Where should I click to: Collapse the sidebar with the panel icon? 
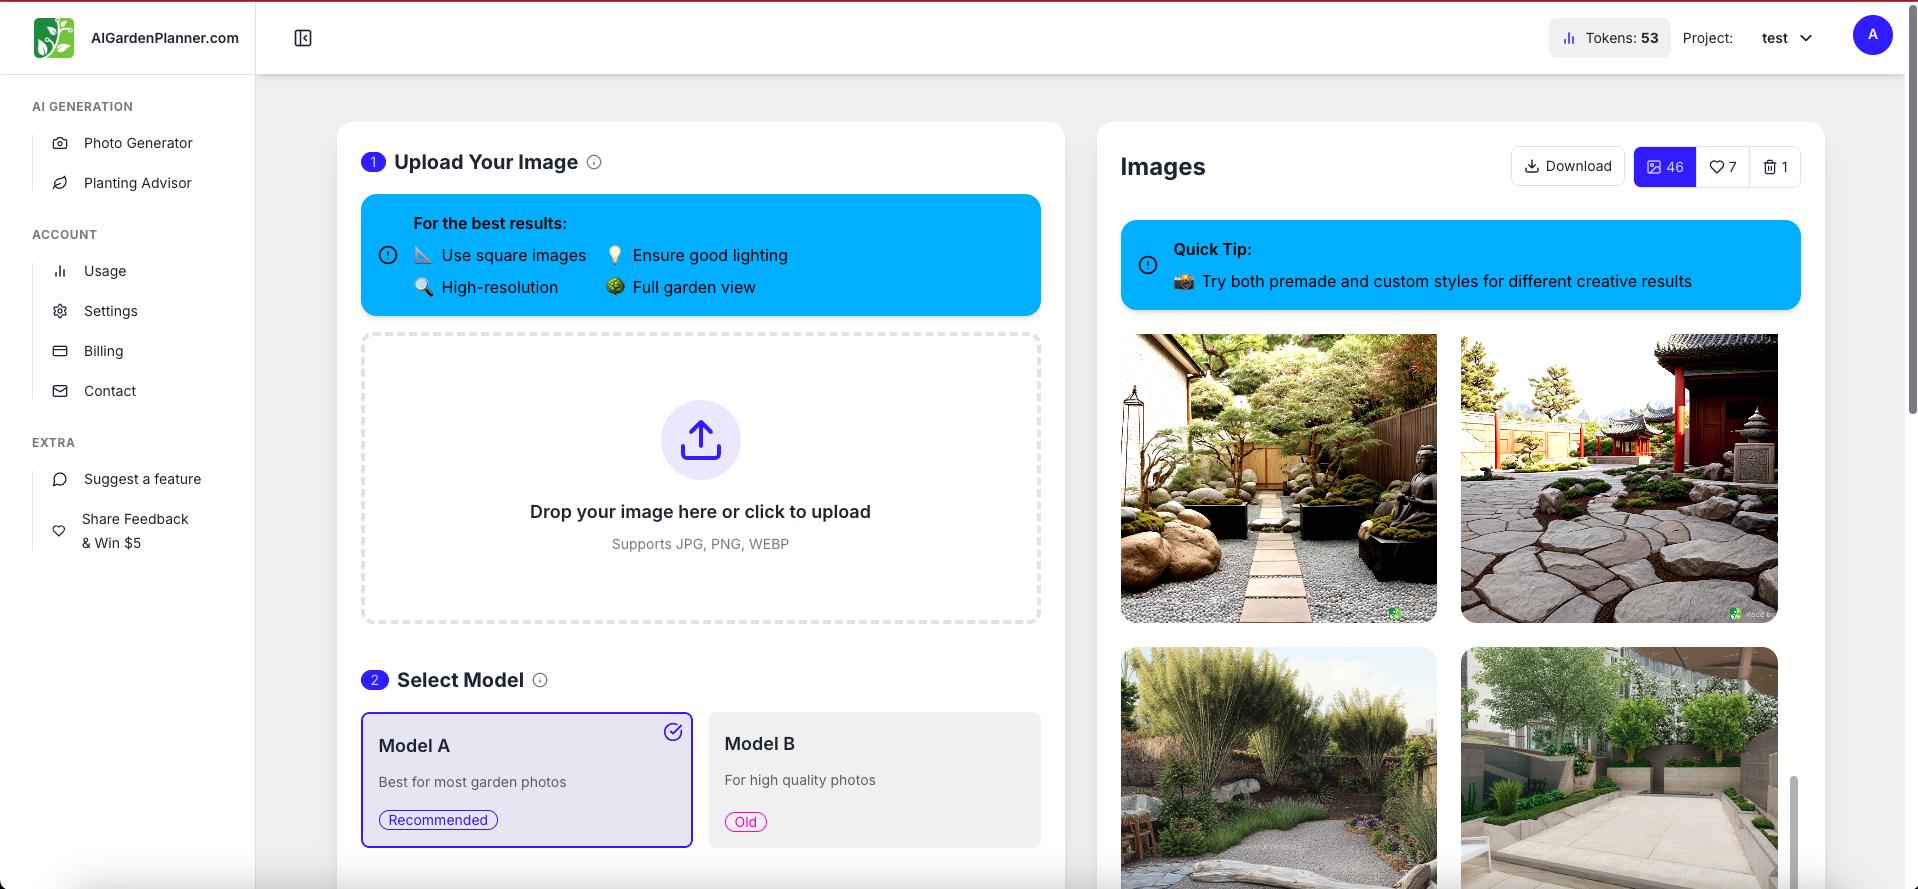coord(303,38)
